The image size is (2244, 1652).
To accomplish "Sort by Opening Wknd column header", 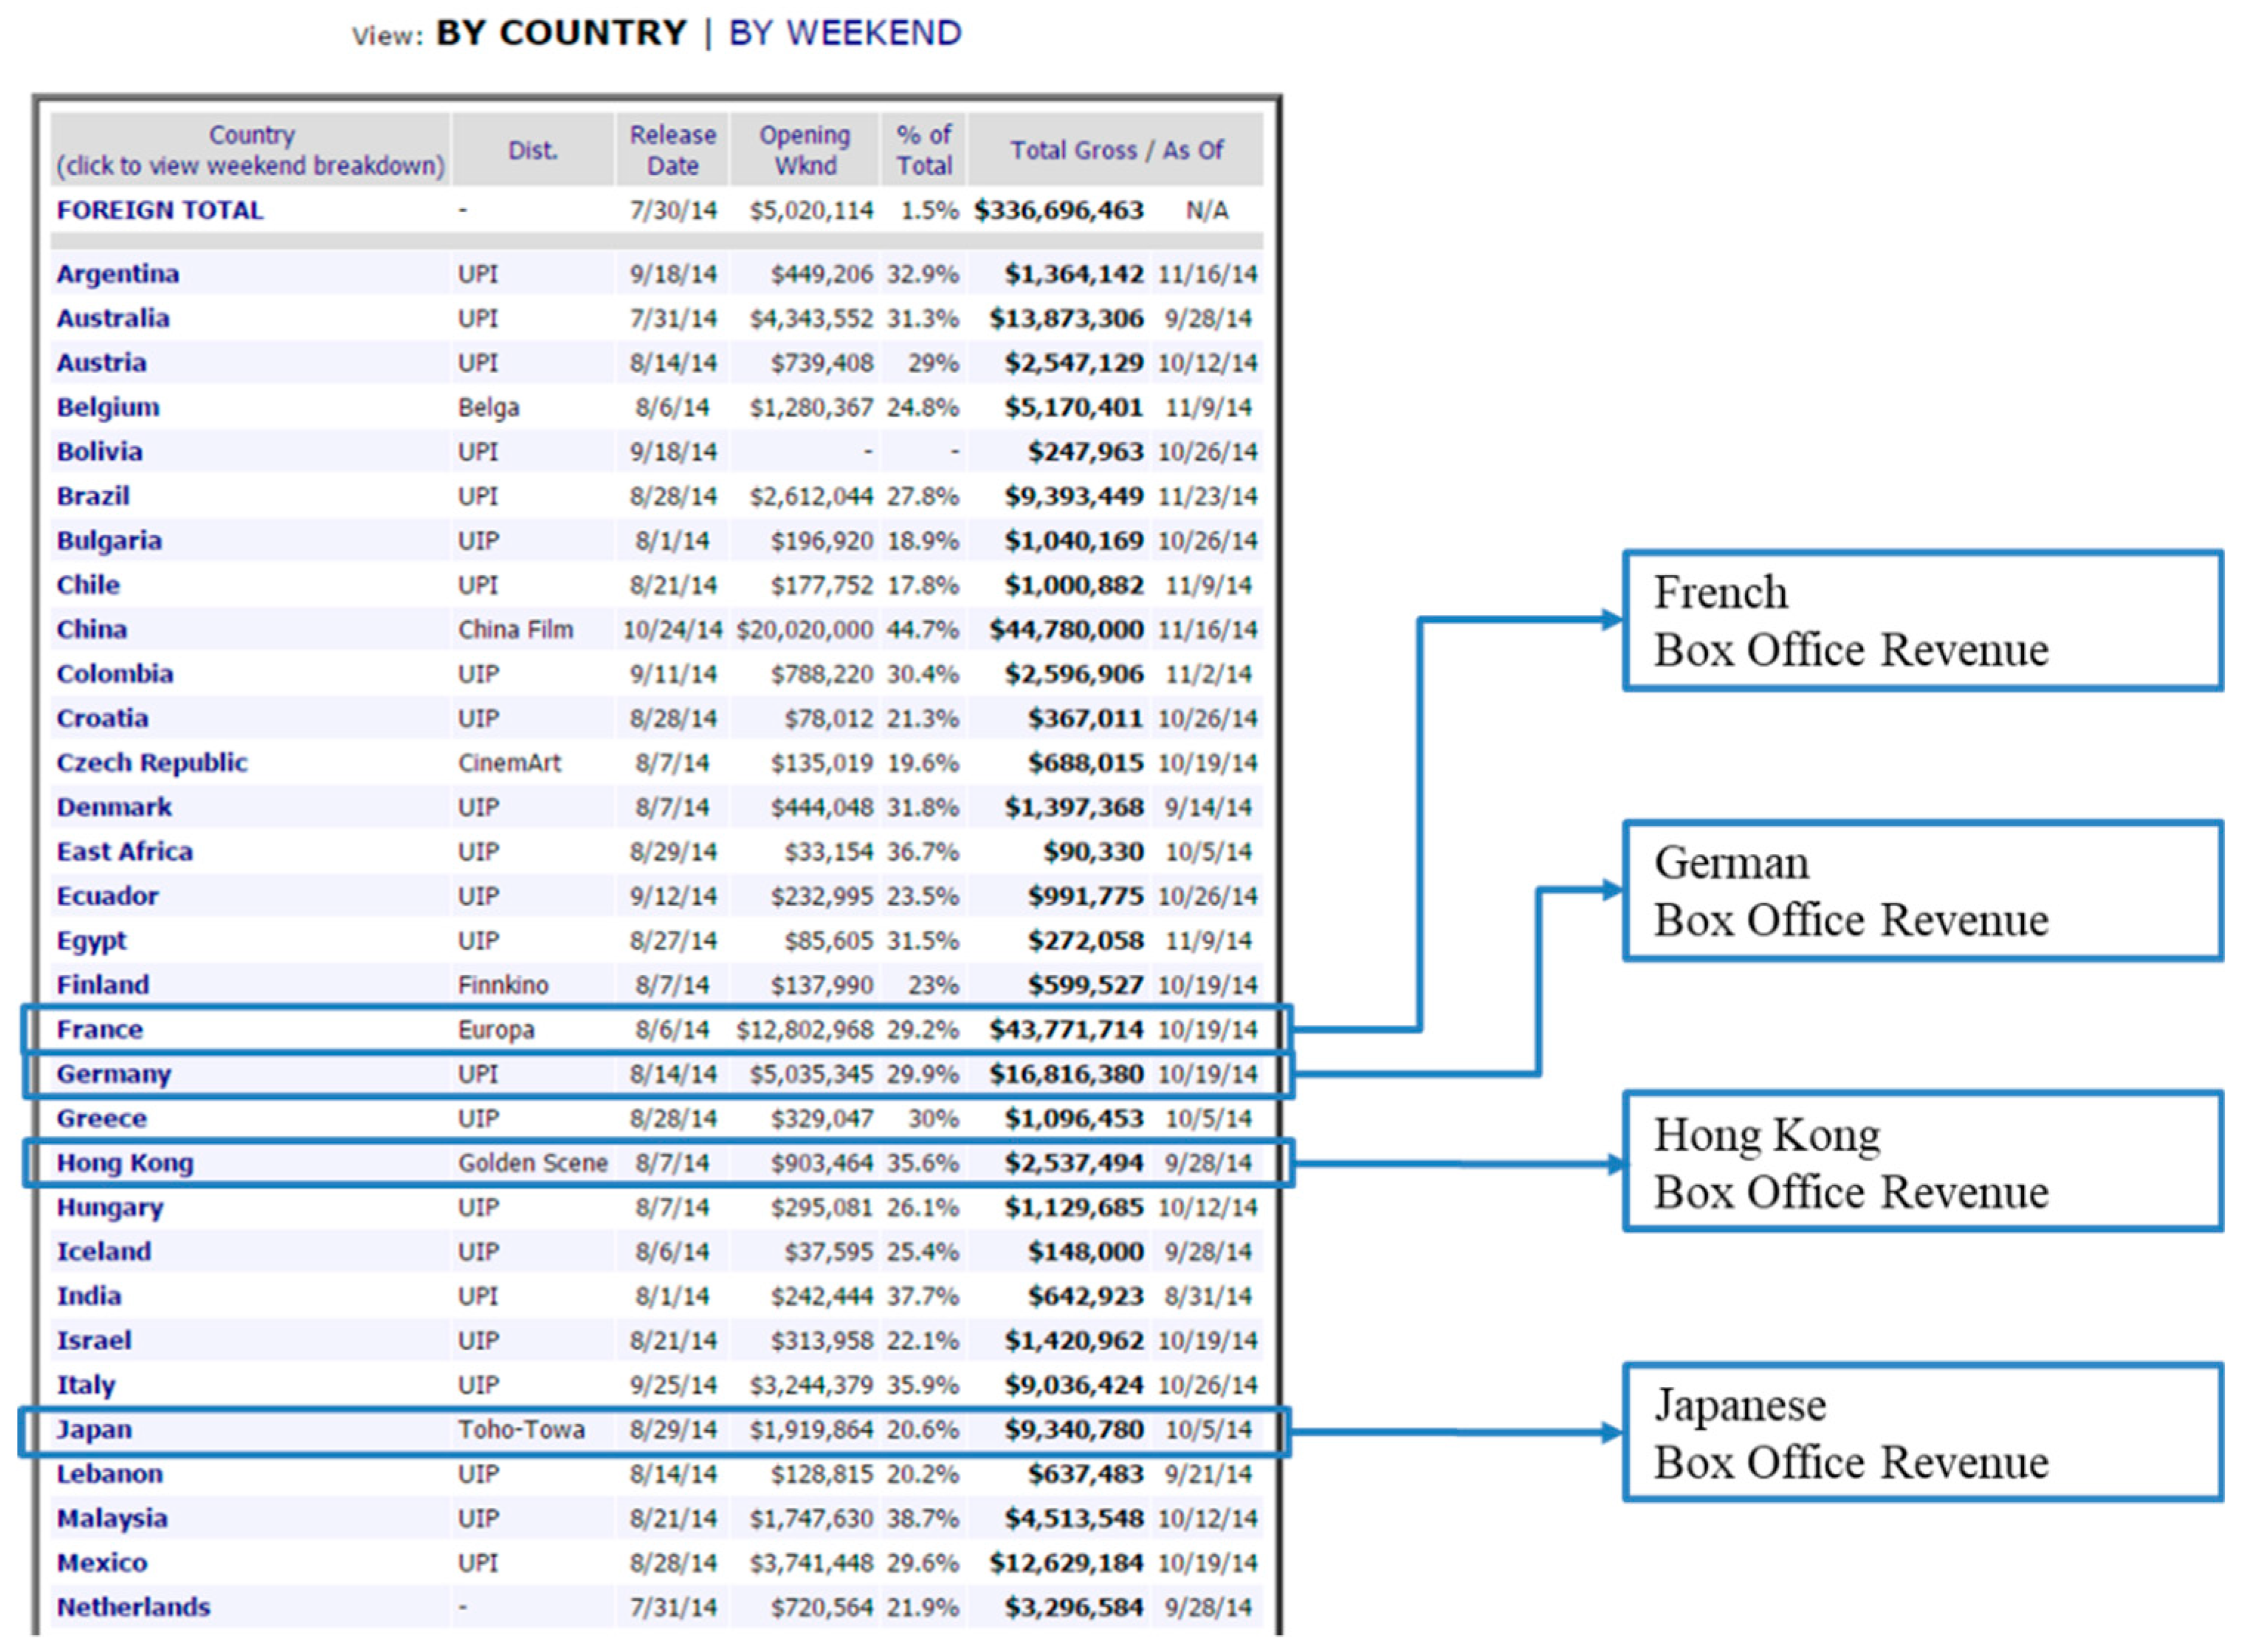I will click(804, 150).
